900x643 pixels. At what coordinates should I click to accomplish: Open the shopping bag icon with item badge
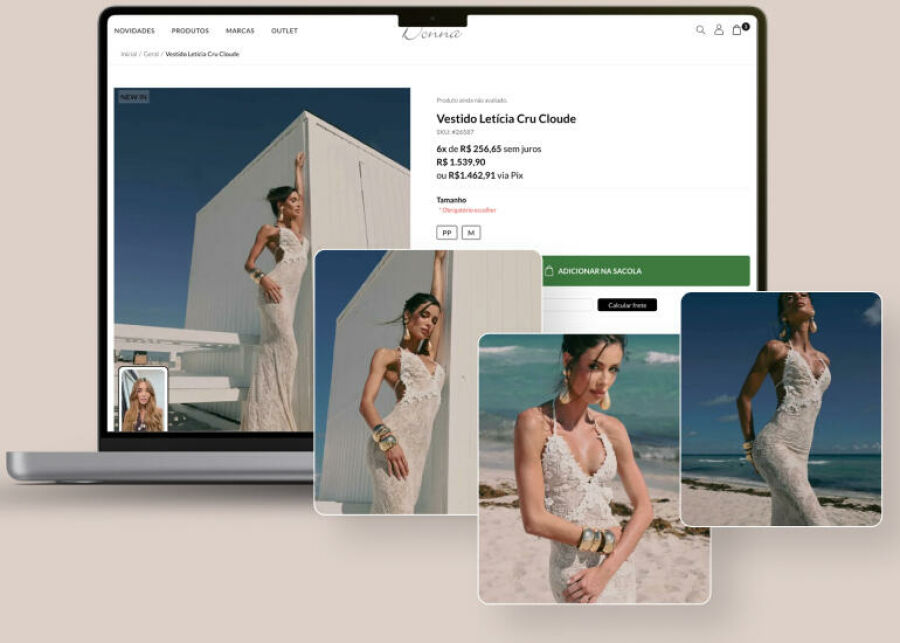736,30
